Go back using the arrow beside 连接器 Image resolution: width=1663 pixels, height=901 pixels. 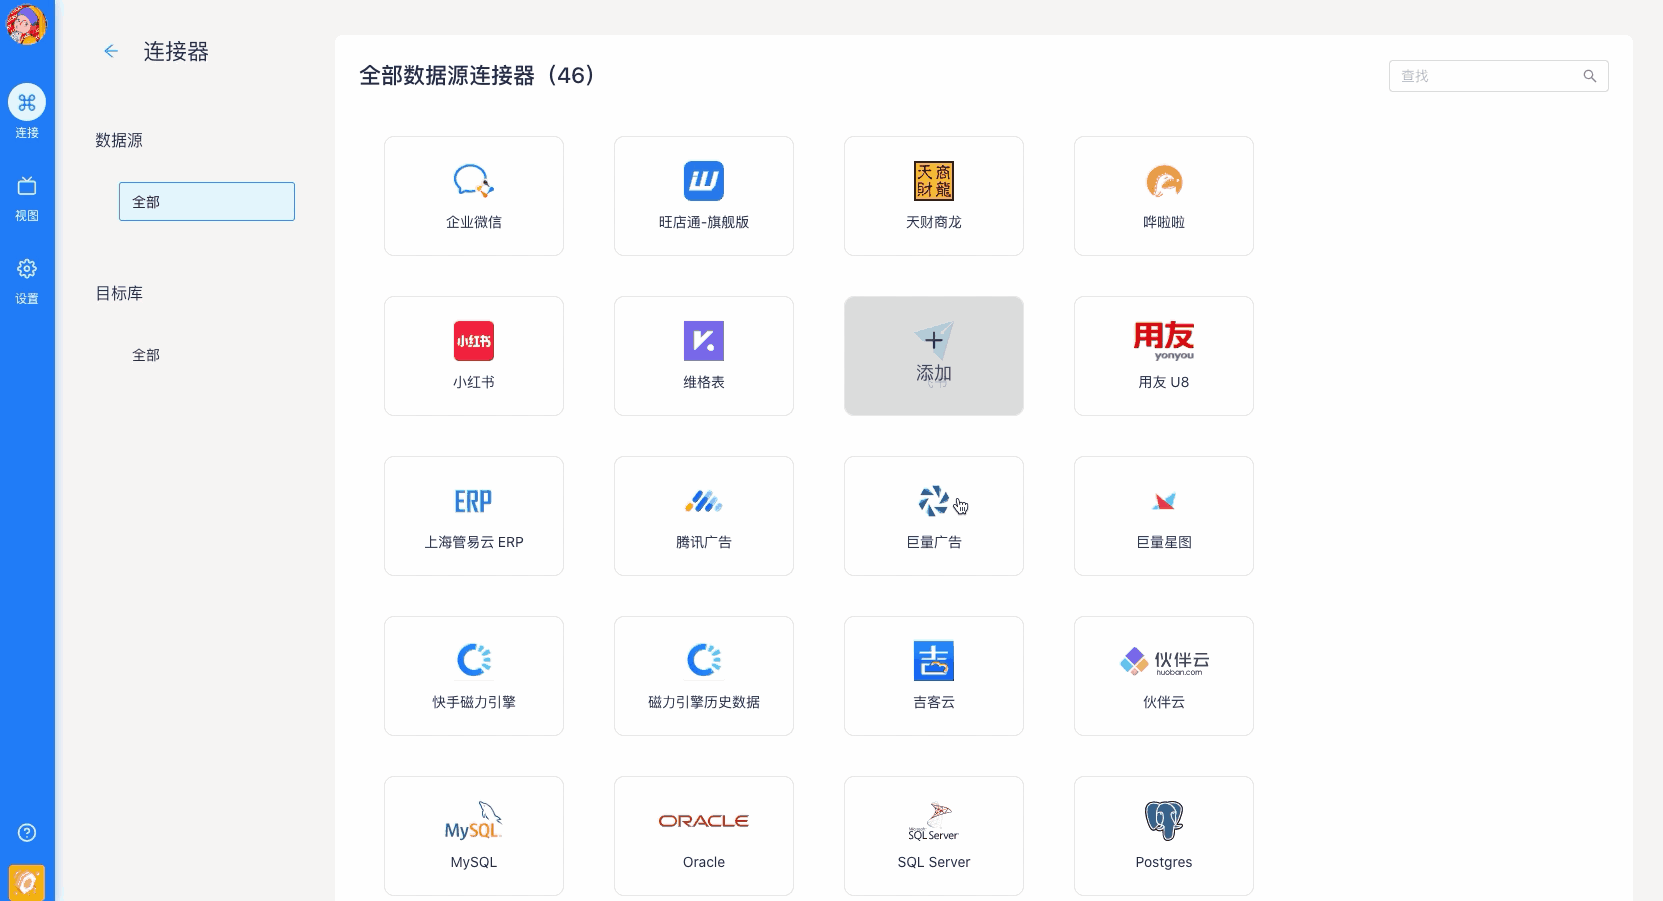(111, 51)
